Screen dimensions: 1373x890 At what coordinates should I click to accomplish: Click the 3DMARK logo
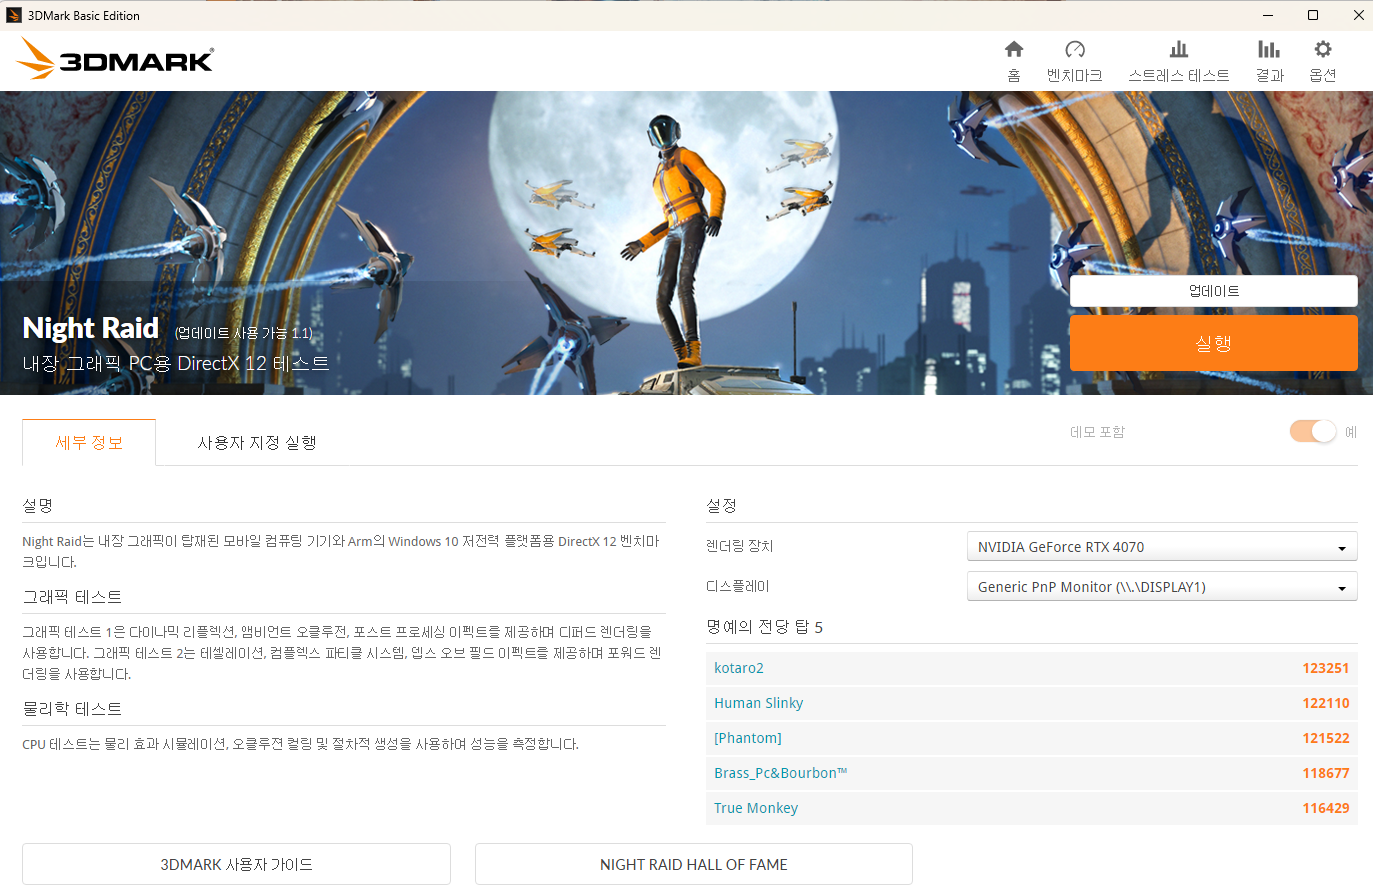click(115, 60)
